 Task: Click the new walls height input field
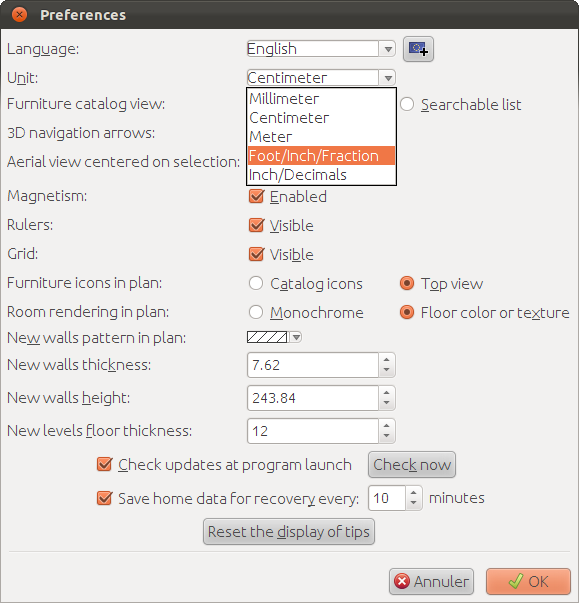(313, 398)
